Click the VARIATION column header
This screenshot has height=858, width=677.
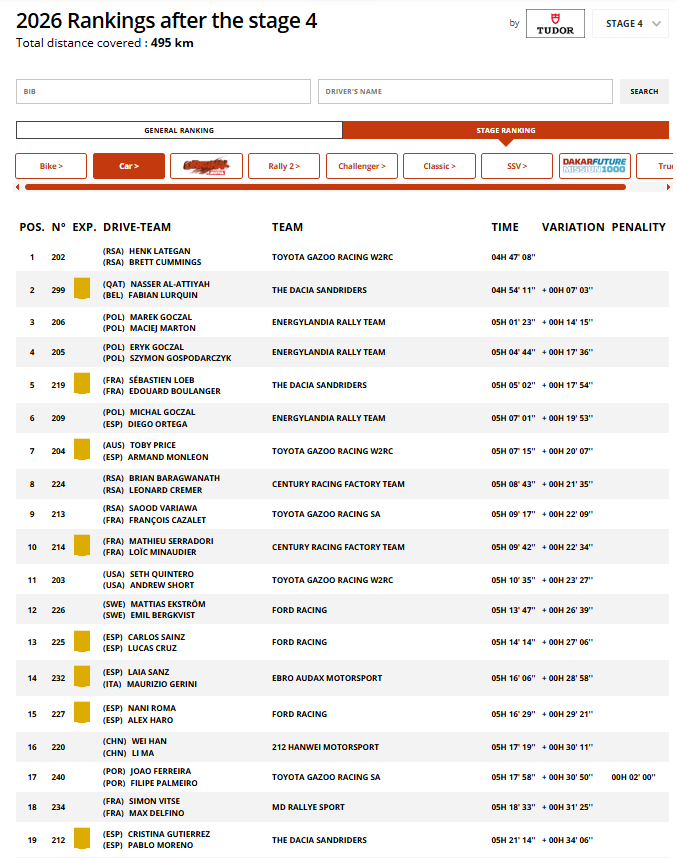[x=573, y=227]
